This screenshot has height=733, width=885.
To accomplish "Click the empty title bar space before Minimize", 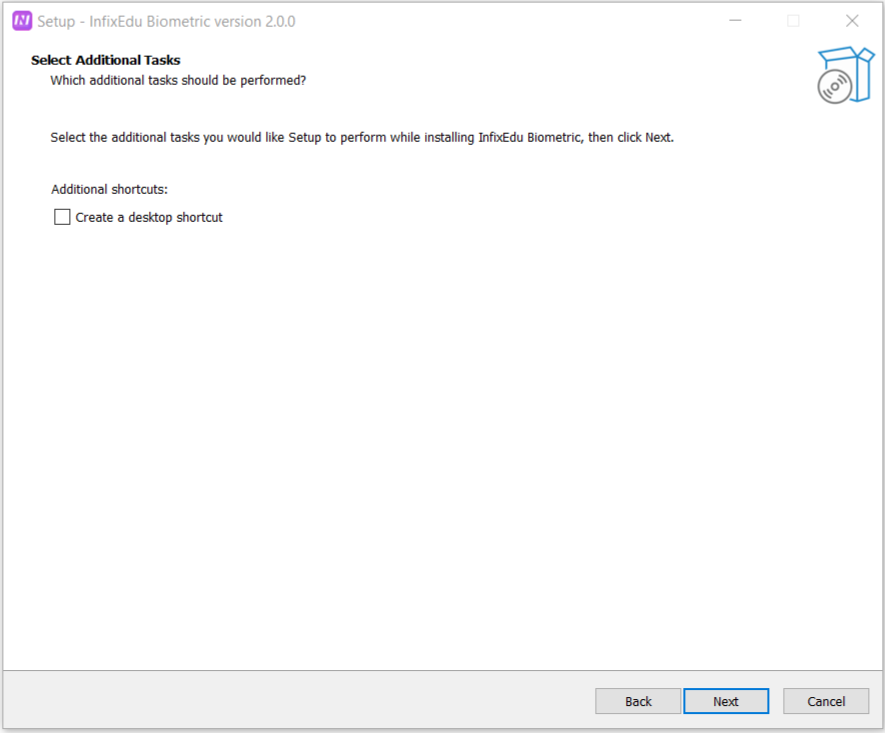I will pos(500,21).
